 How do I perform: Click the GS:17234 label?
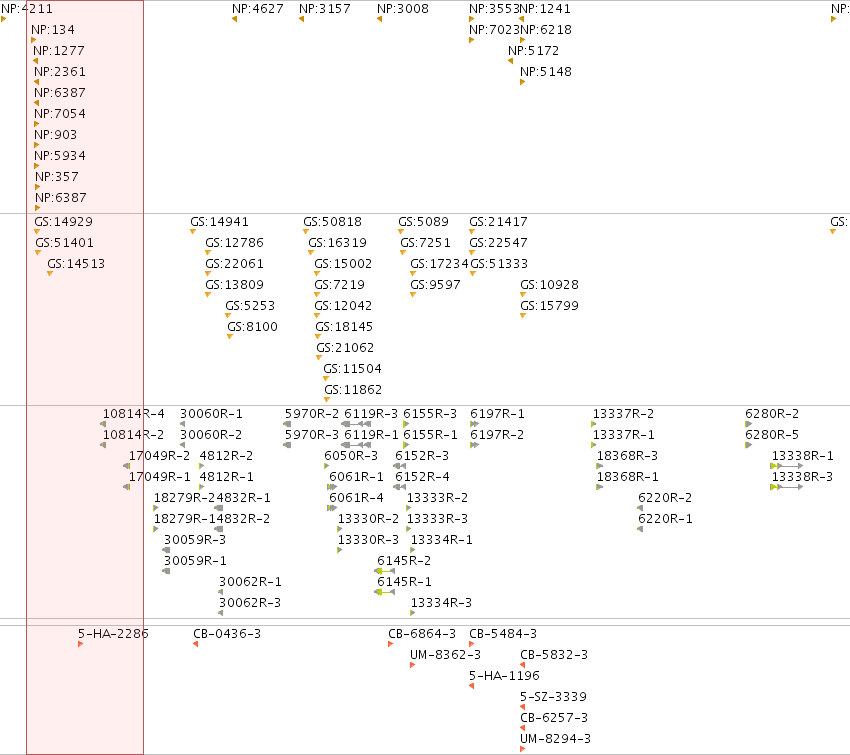pos(439,264)
